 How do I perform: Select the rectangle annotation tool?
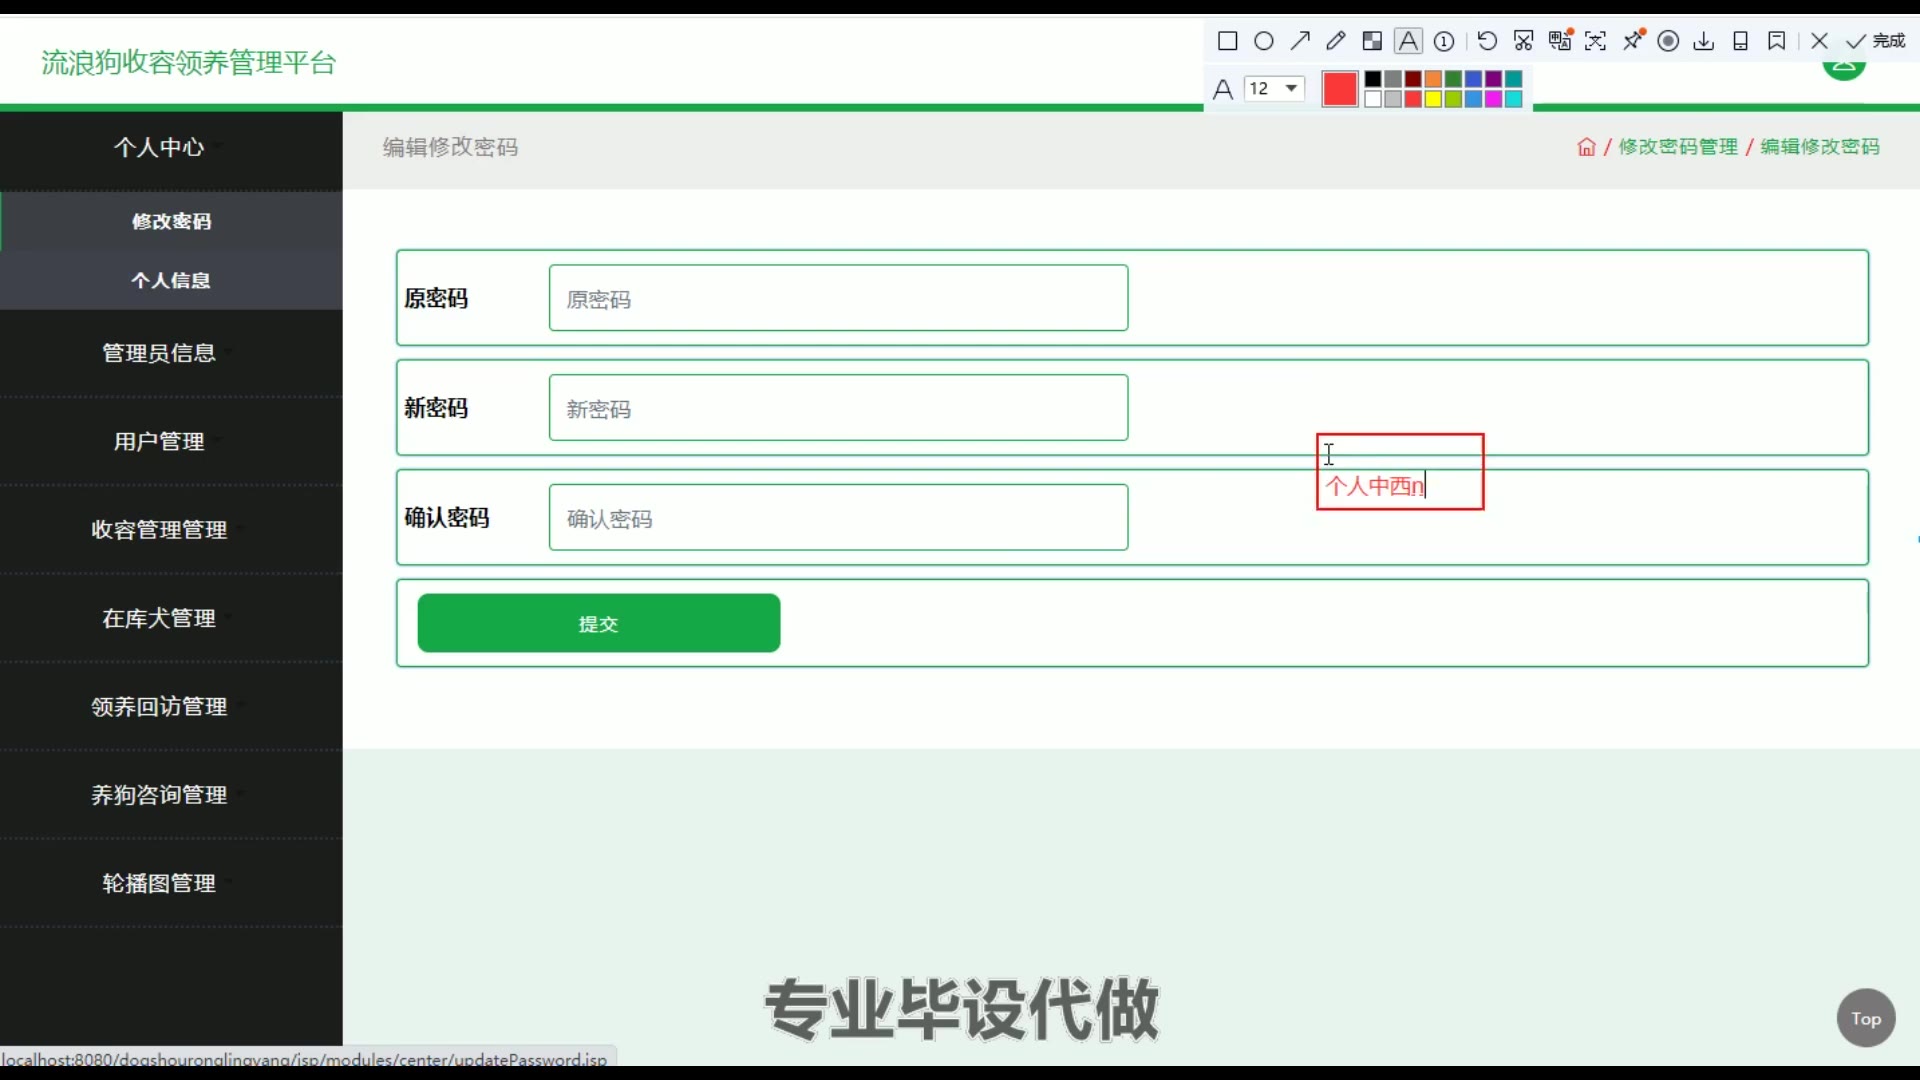pos(1227,41)
